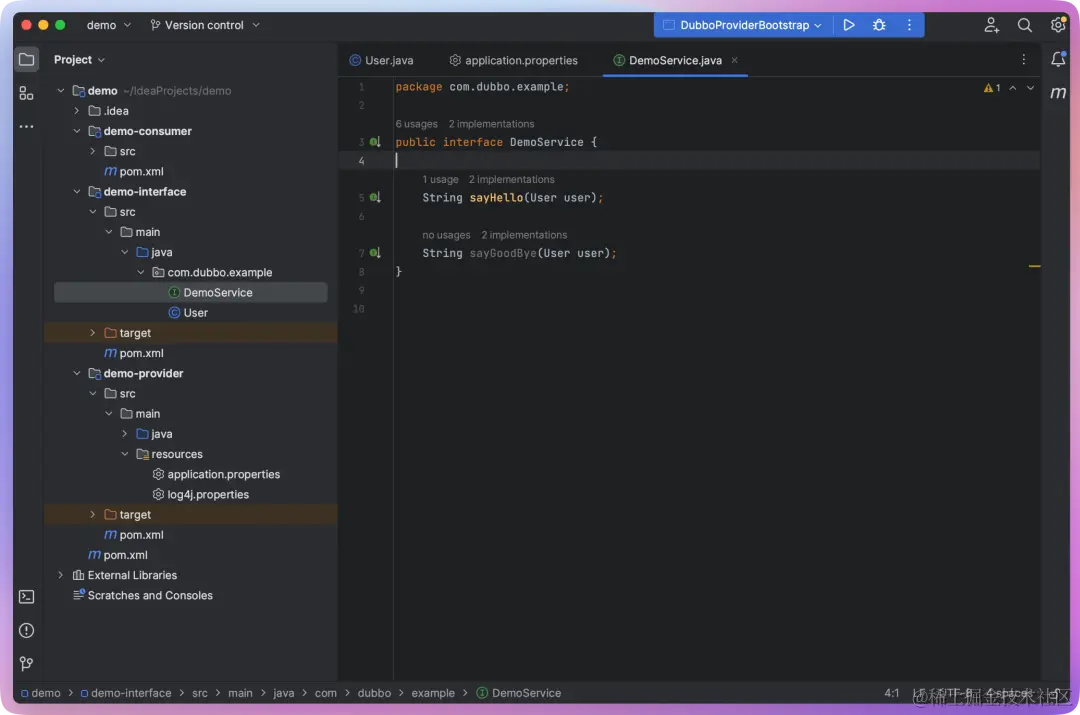
Task: Collapse the demo root project node
Action: 61,91
